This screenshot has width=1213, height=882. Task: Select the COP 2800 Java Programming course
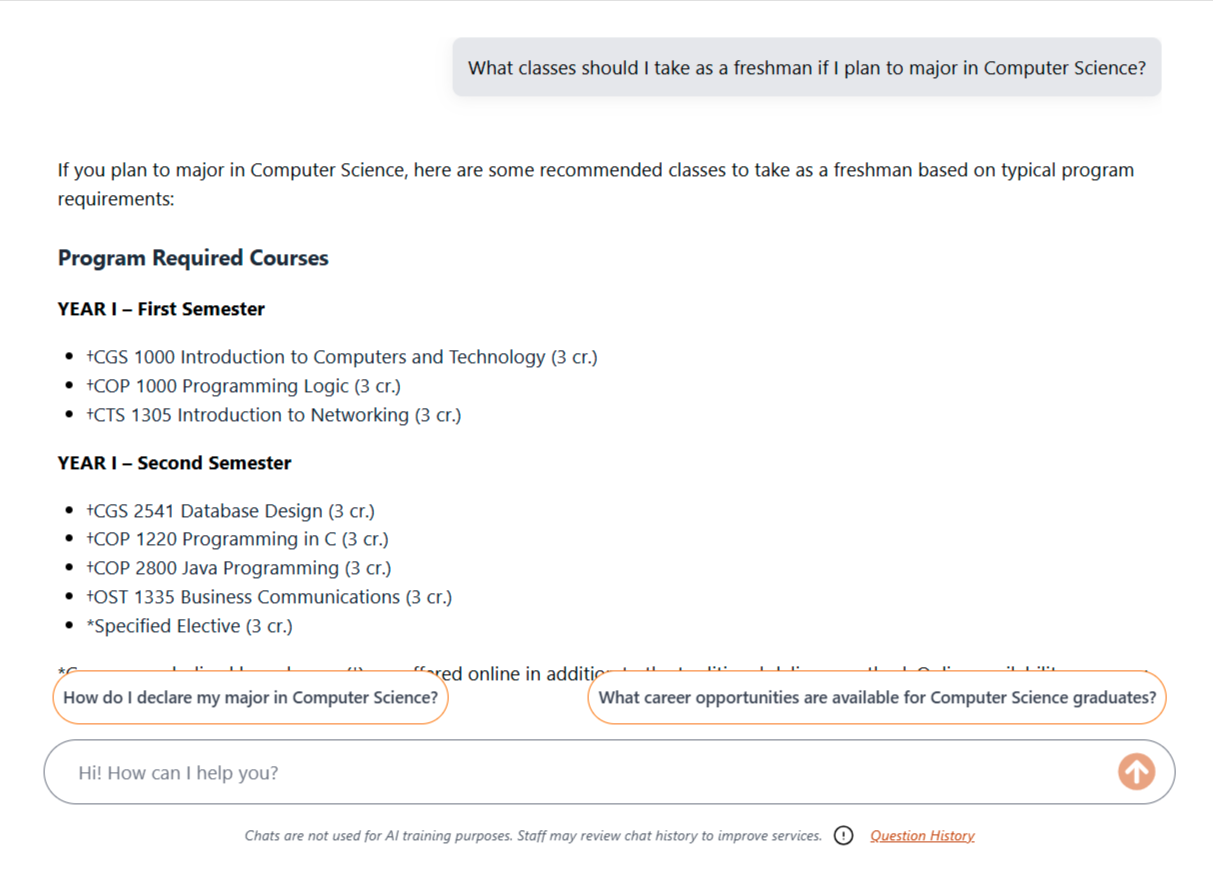pyautogui.click(x=238, y=568)
